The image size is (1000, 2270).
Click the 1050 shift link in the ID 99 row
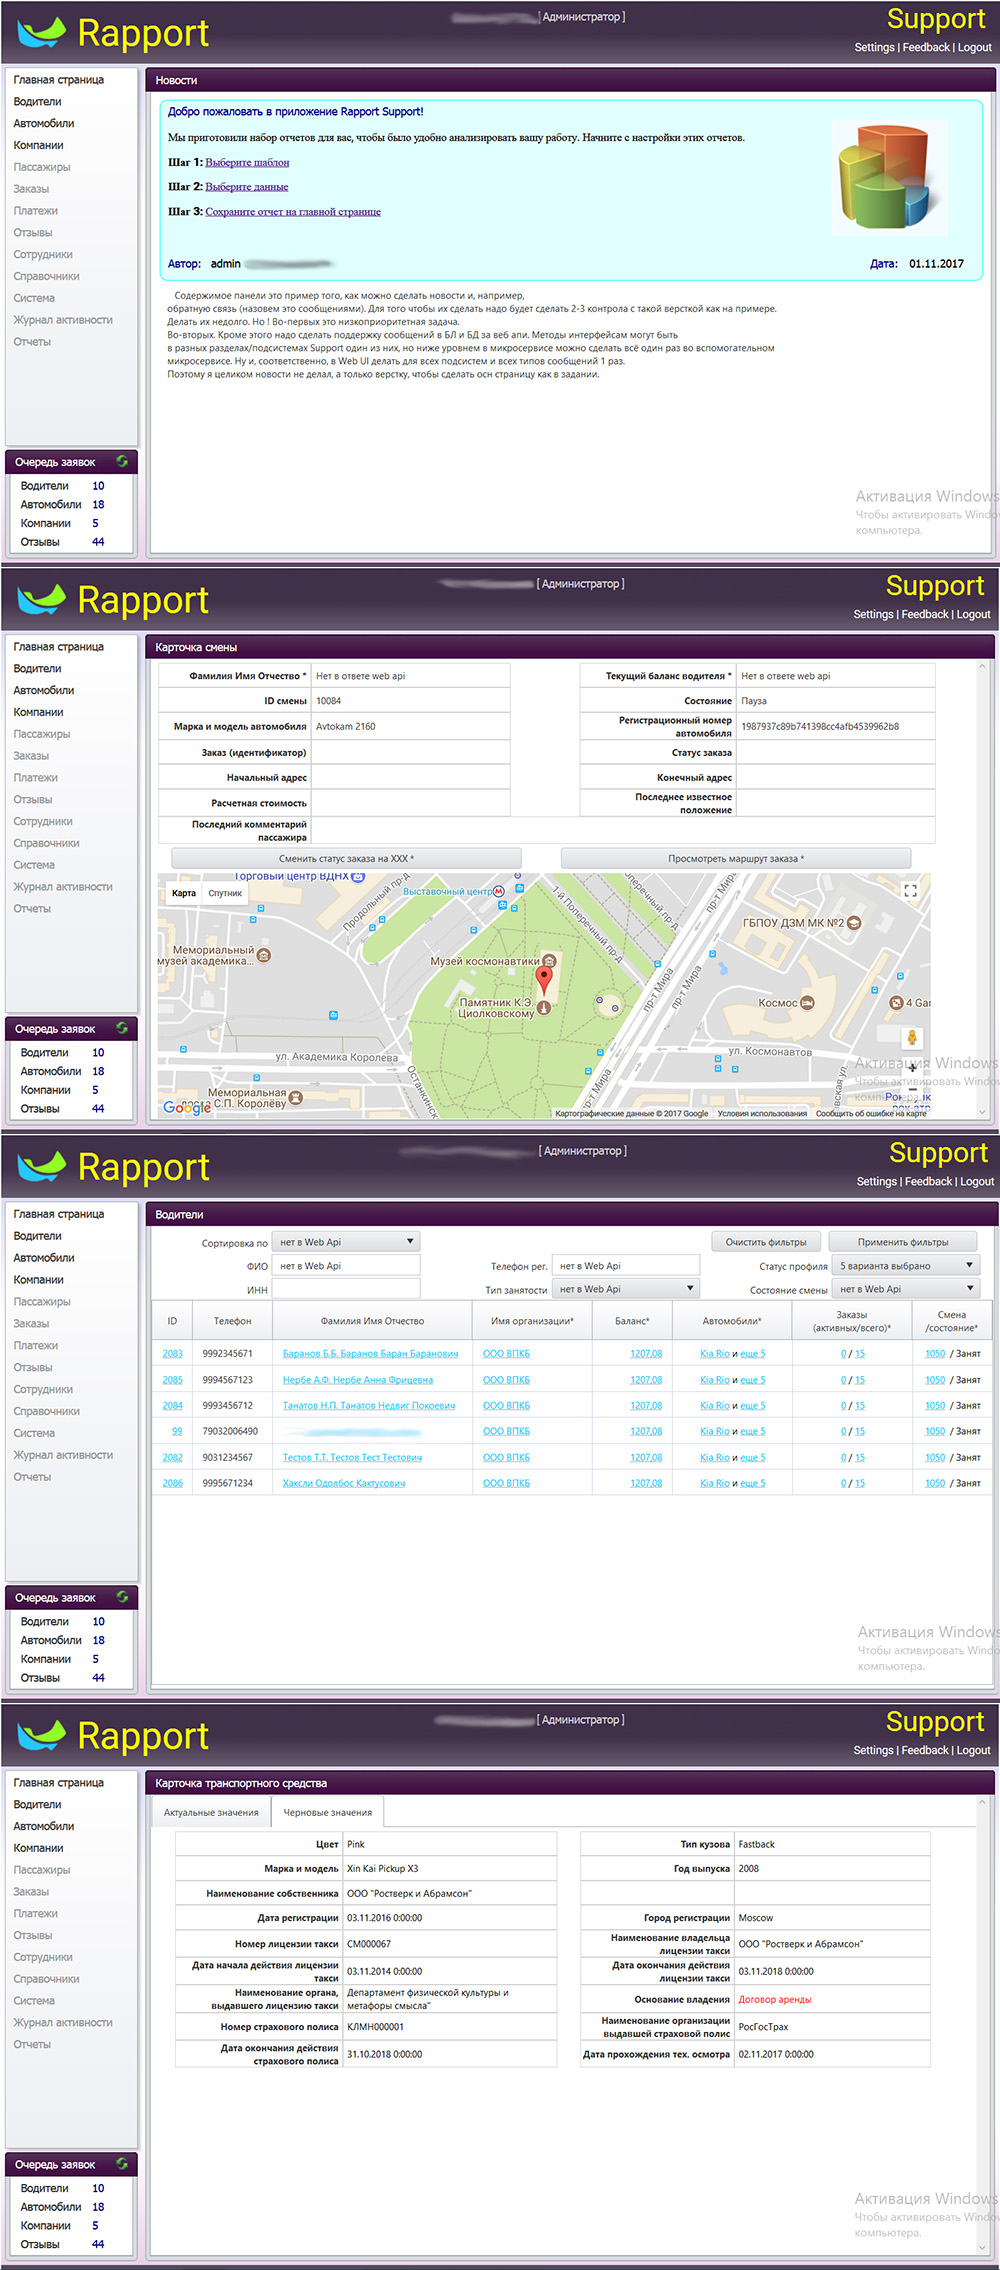pos(935,1431)
